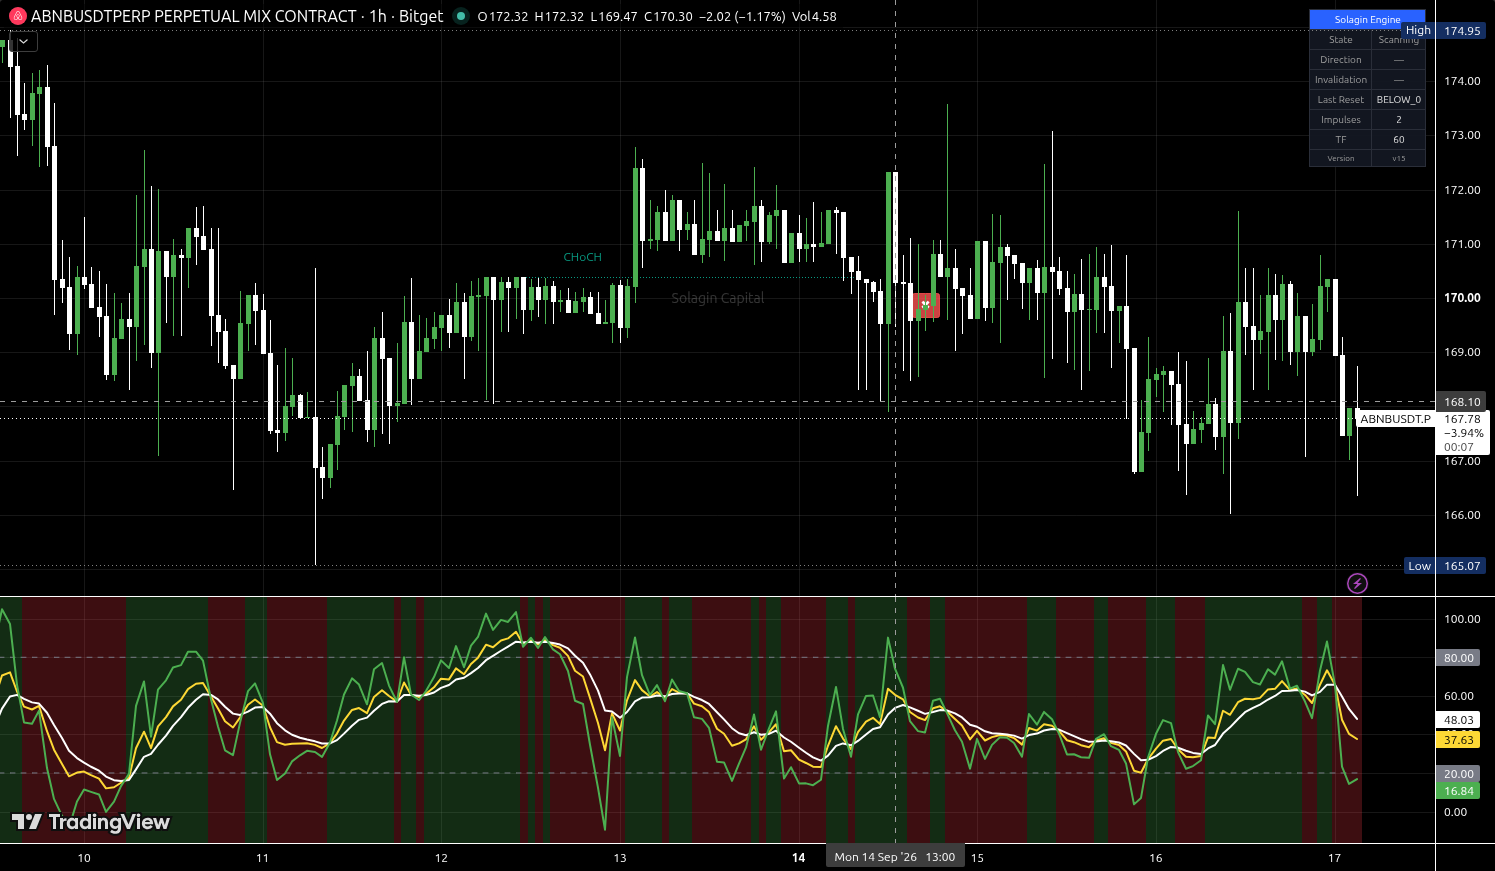Click date 10 on the time axis
The width and height of the screenshot is (1495, 871).
point(84,858)
